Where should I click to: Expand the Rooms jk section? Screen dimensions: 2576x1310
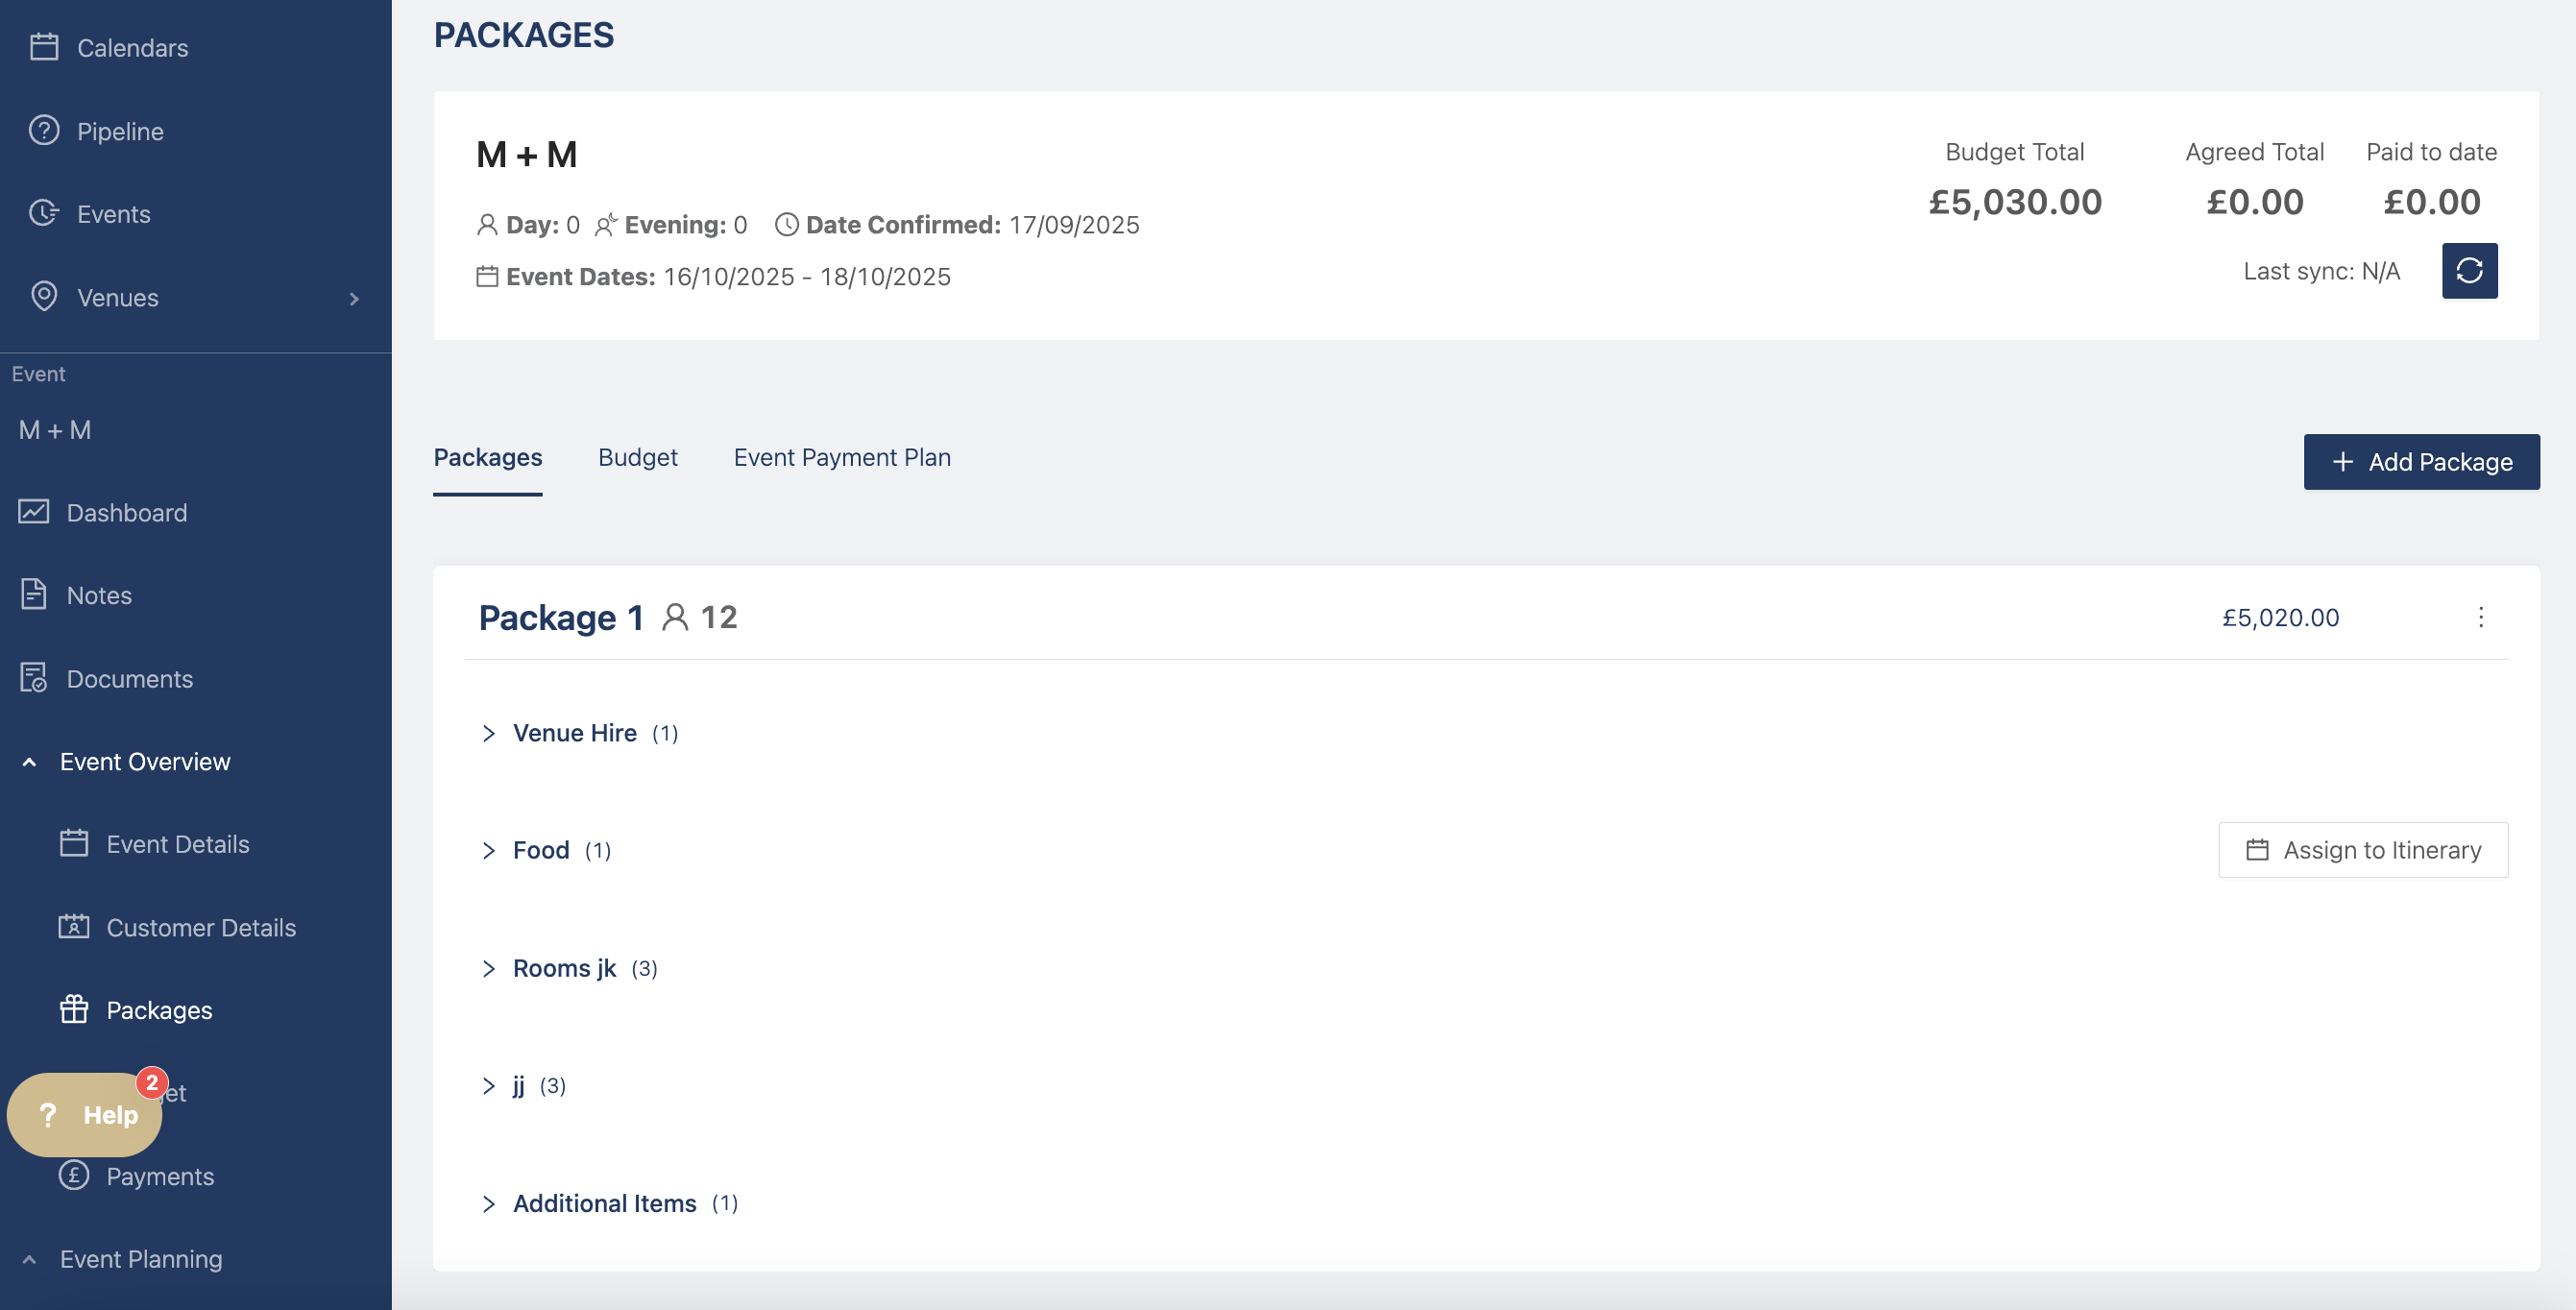[x=489, y=968]
